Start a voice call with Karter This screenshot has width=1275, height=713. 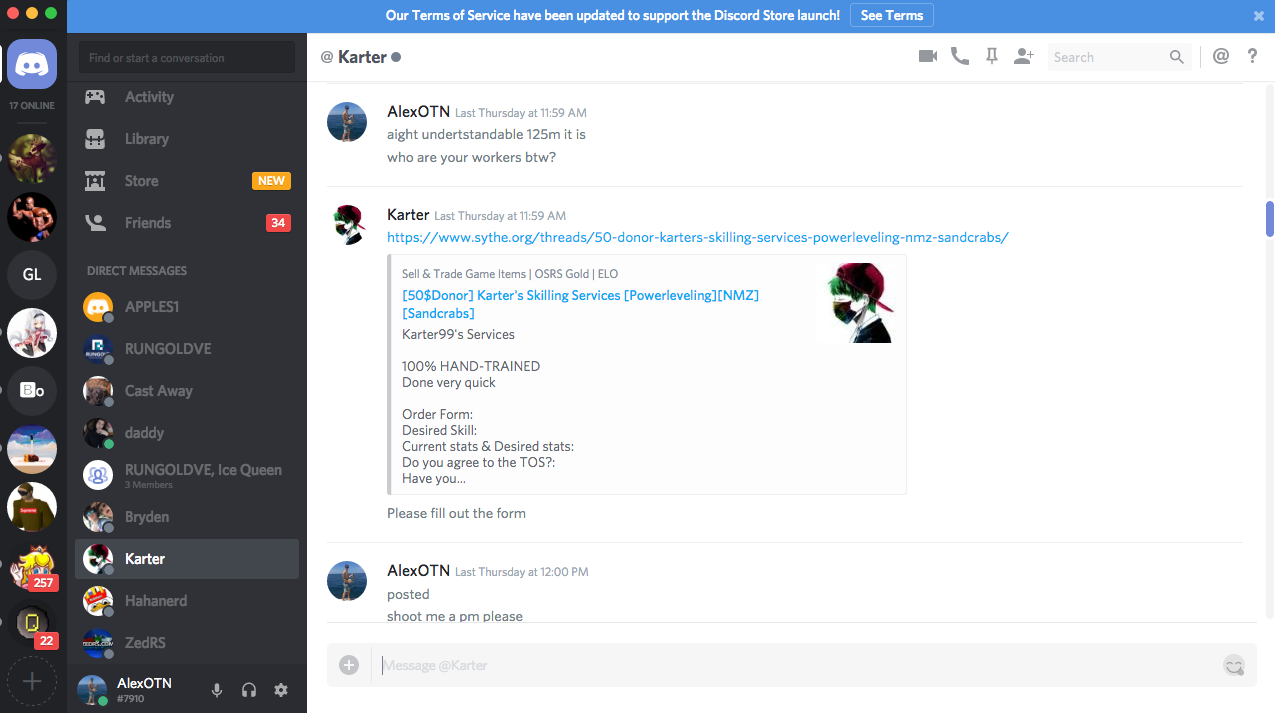960,57
